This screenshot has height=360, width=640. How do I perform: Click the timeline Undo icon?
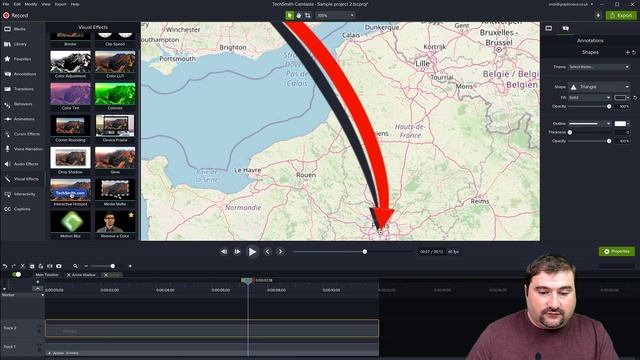point(5,266)
